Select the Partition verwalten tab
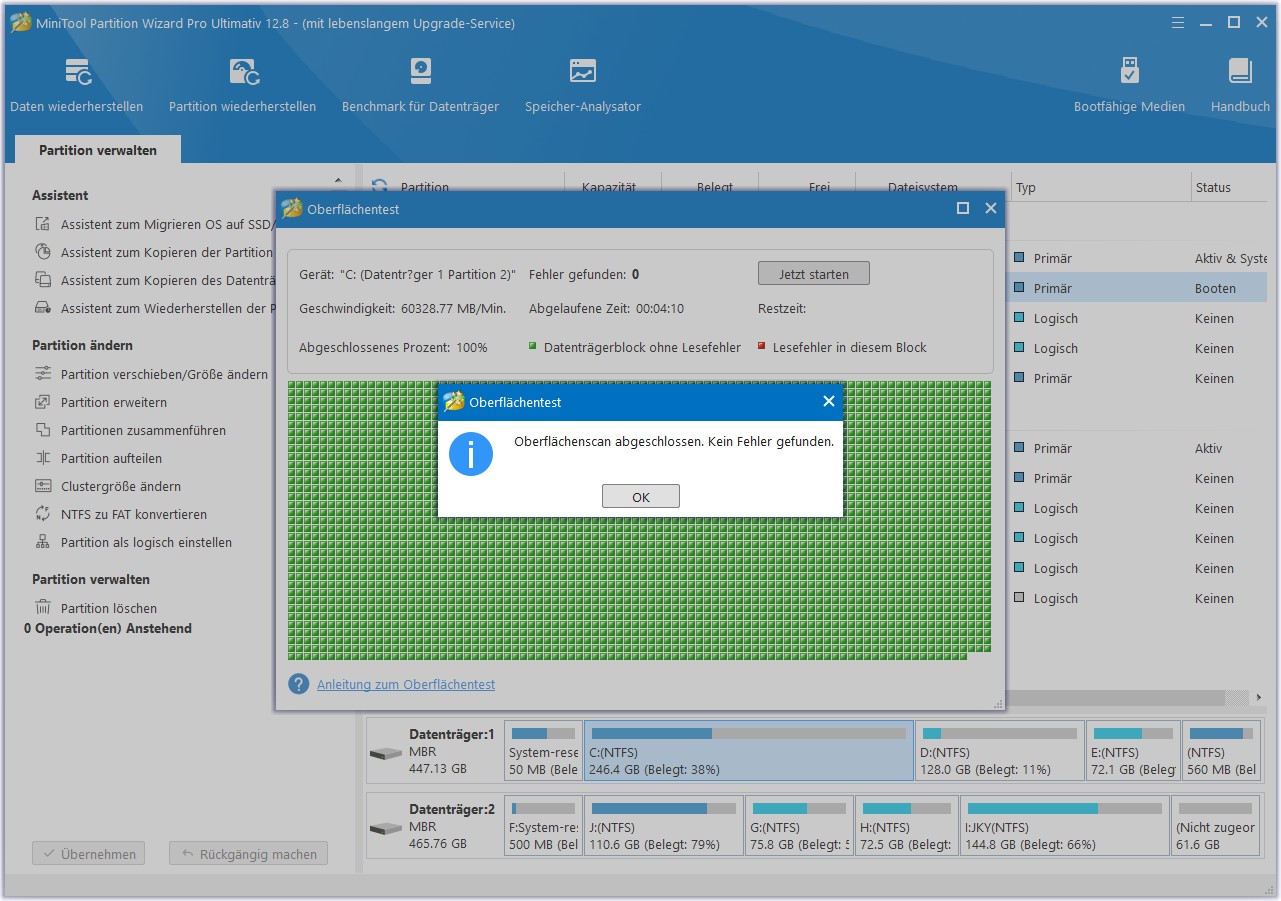This screenshot has width=1281, height=901. click(98, 150)
